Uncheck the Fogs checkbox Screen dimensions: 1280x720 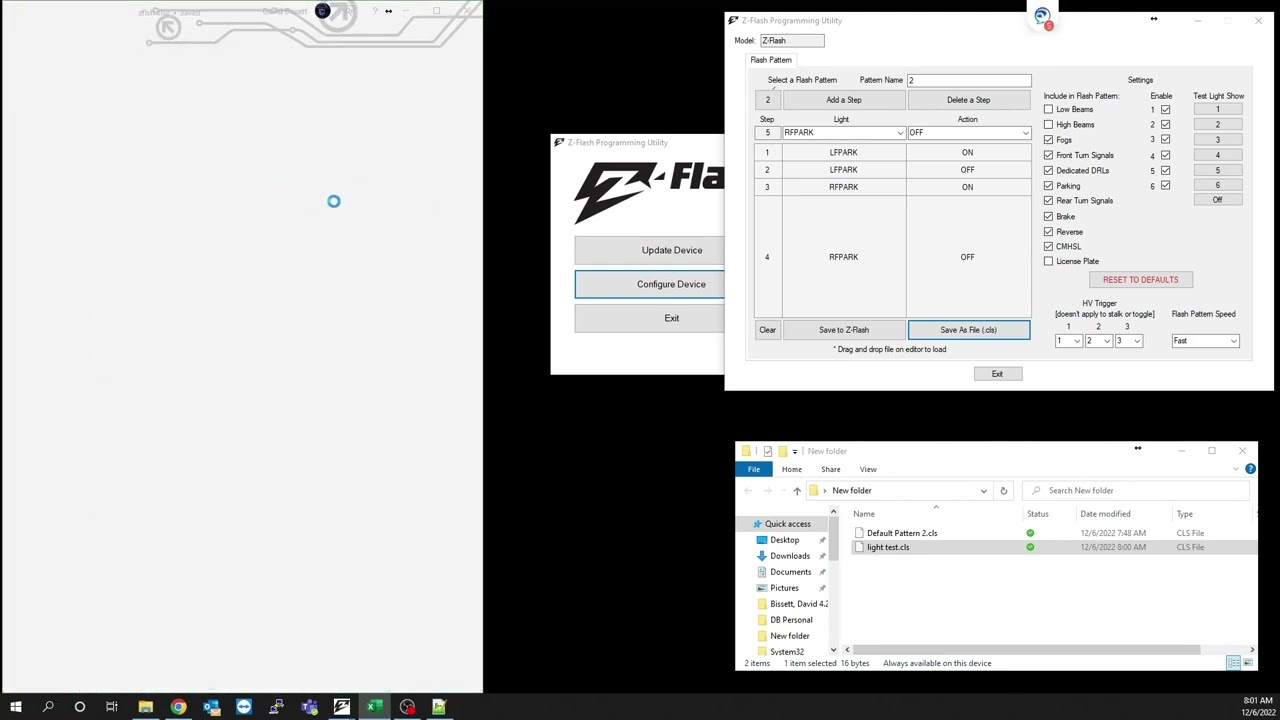(1048, 140)
